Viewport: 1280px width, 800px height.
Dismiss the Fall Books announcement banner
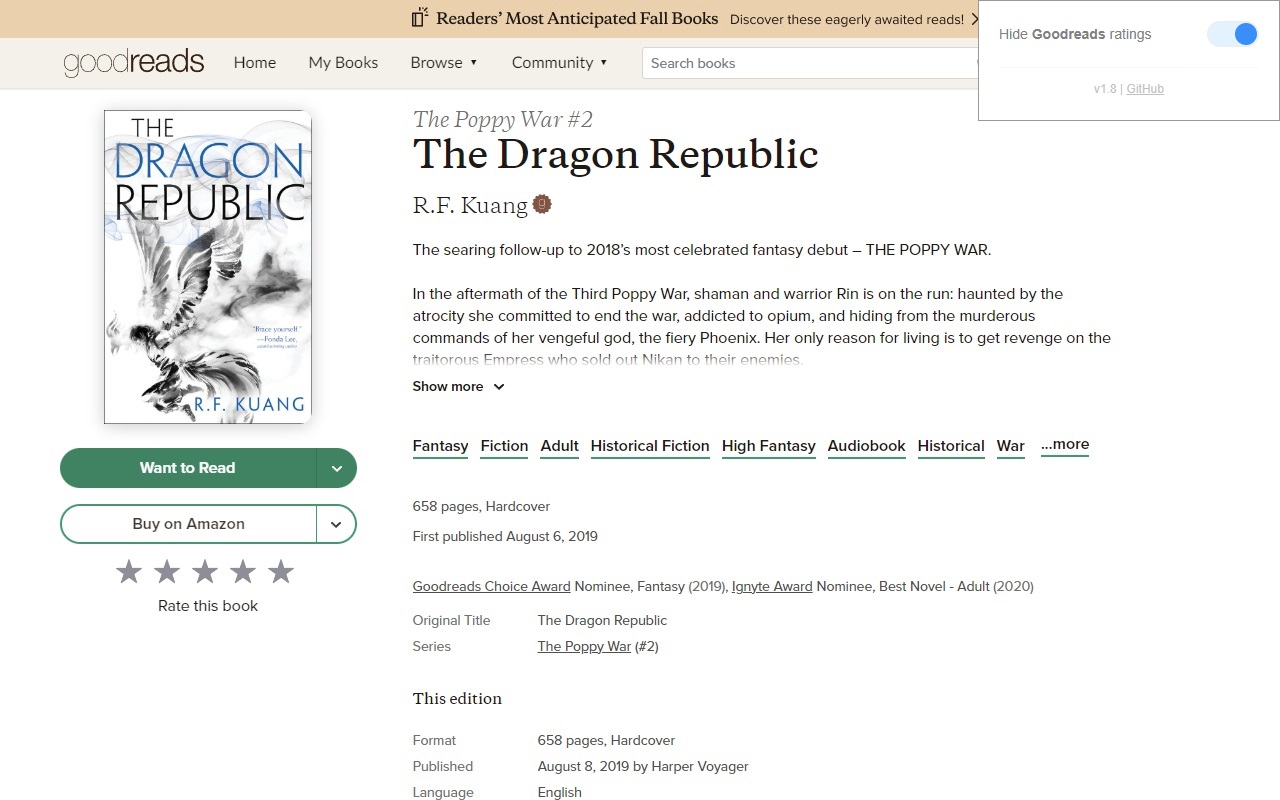(975, 18)
